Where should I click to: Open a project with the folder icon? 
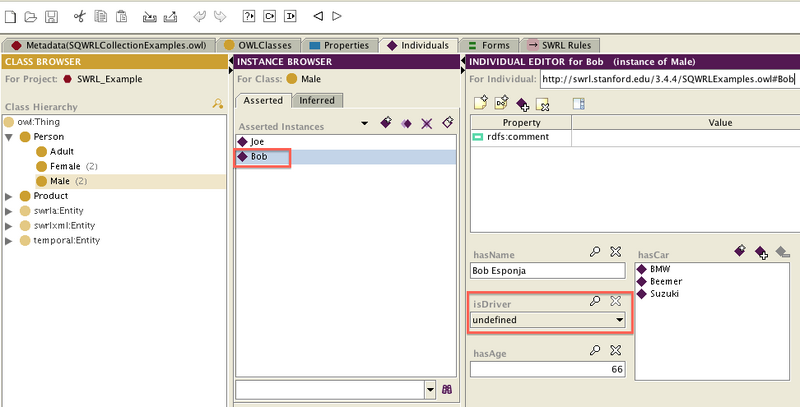(x=31, y=17)
